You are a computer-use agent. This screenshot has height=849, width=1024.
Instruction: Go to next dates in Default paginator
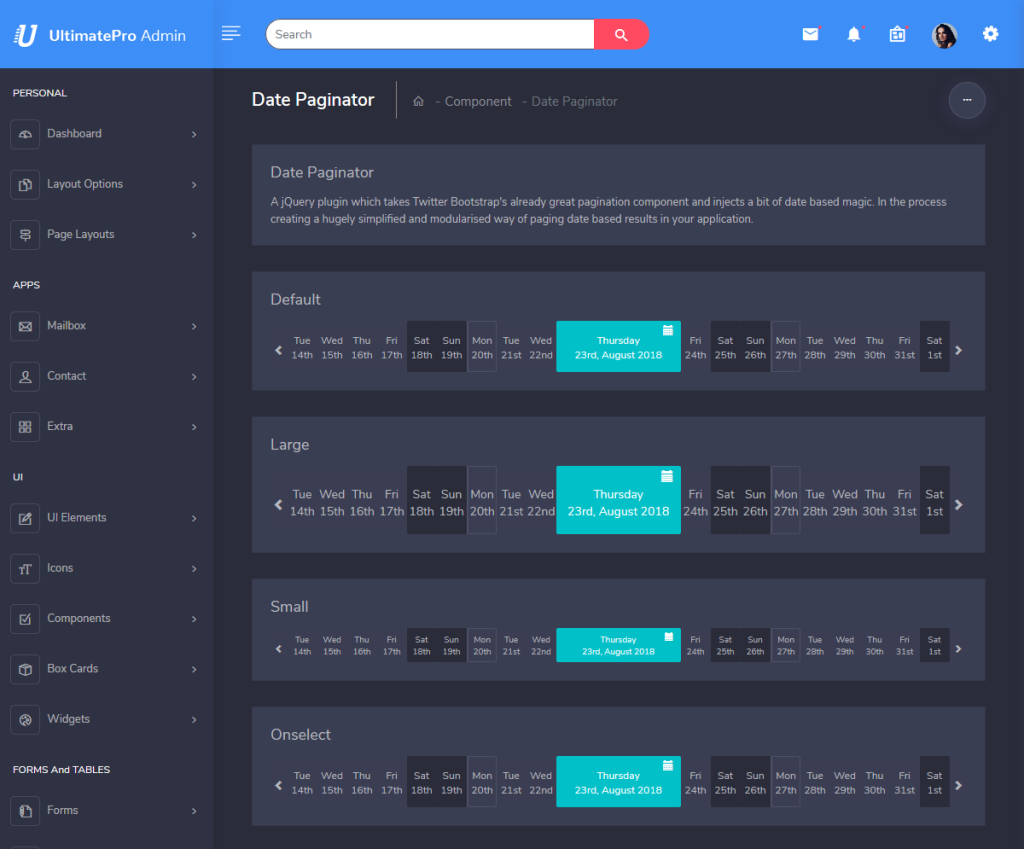(958, 350)
